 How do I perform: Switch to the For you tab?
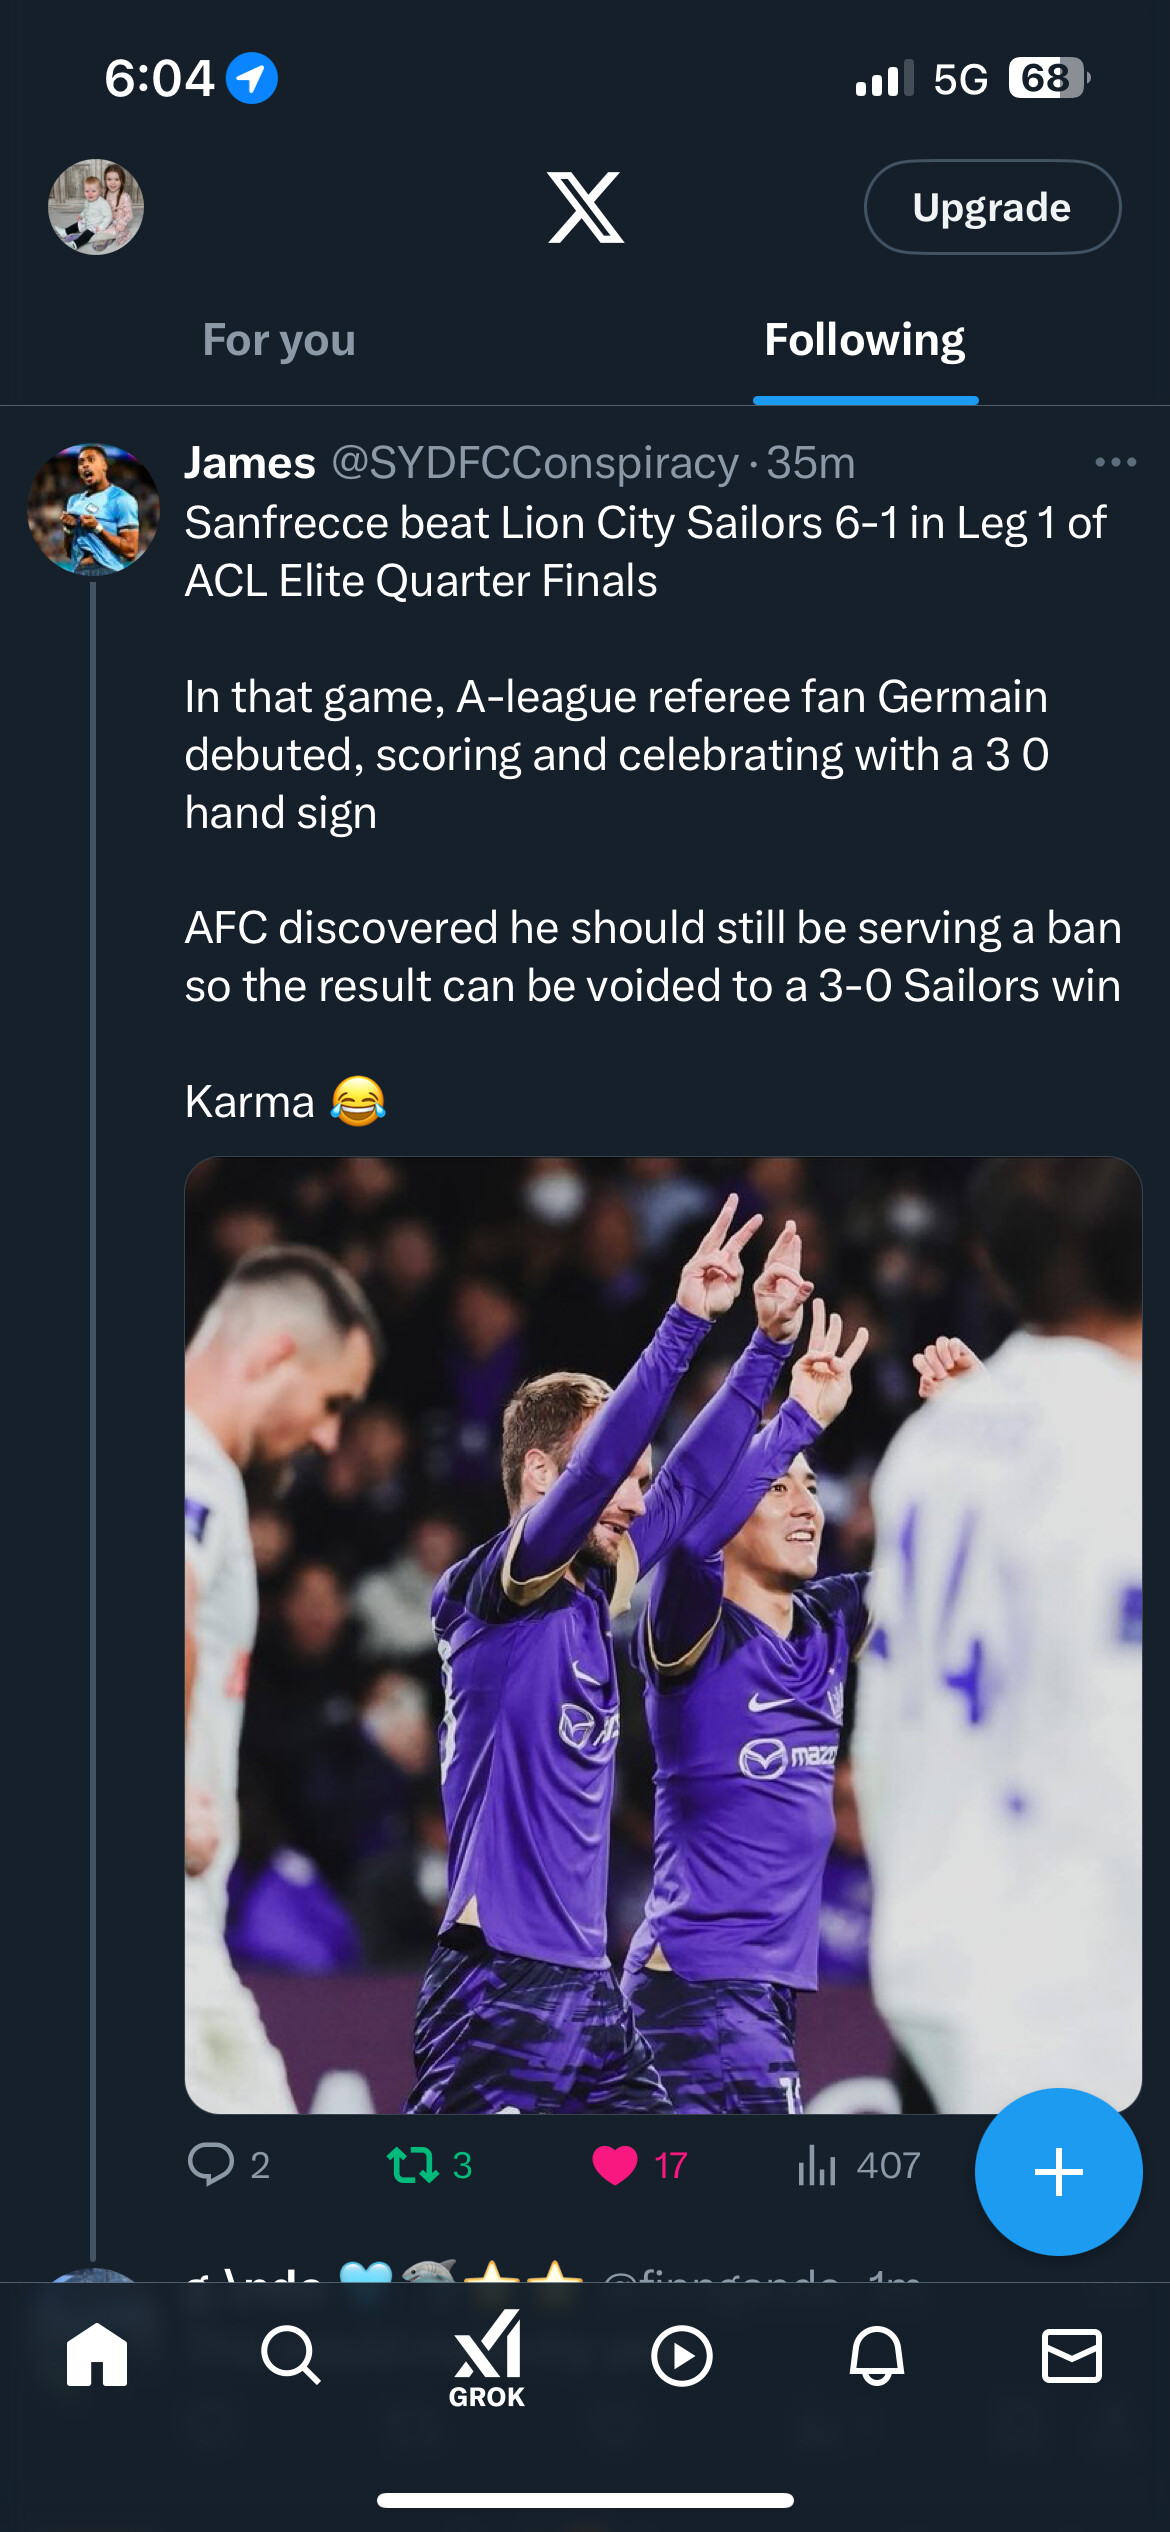(x=279, y=340)
